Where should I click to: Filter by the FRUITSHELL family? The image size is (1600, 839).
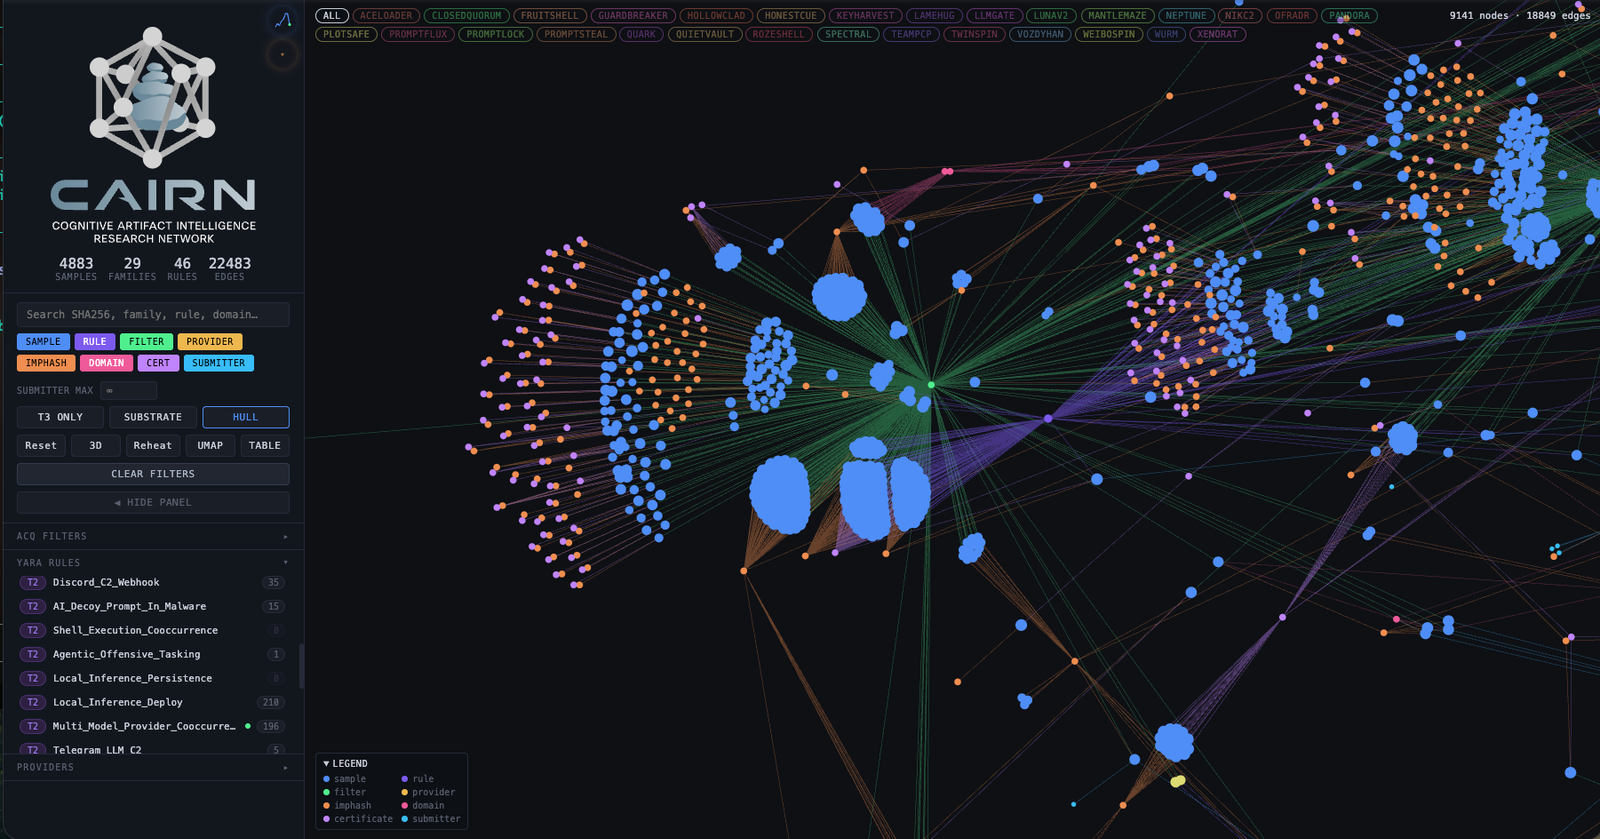(549, 16)
